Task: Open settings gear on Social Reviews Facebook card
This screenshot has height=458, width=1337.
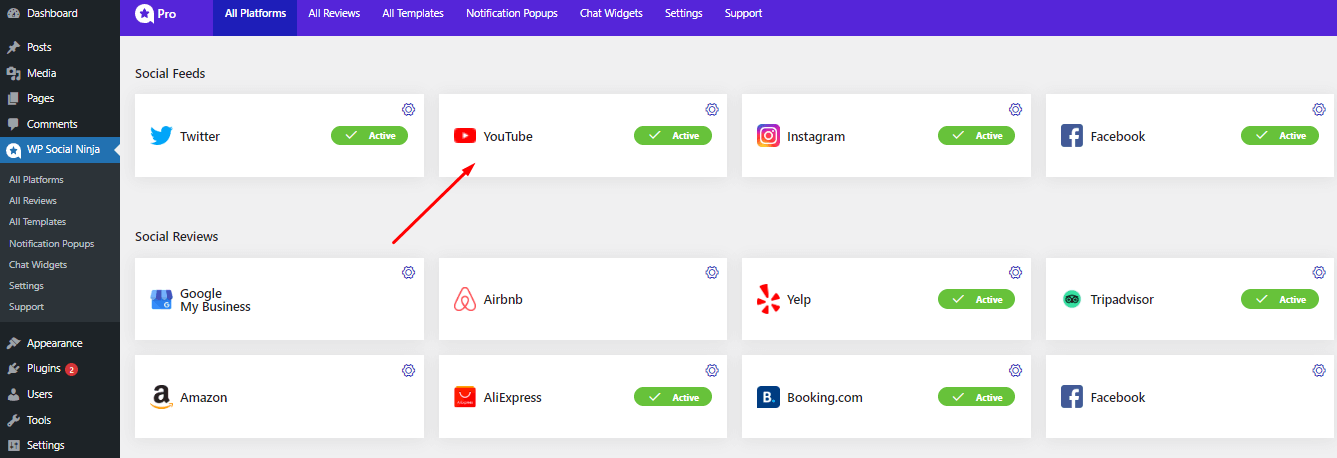Action: coord(1319,370)
